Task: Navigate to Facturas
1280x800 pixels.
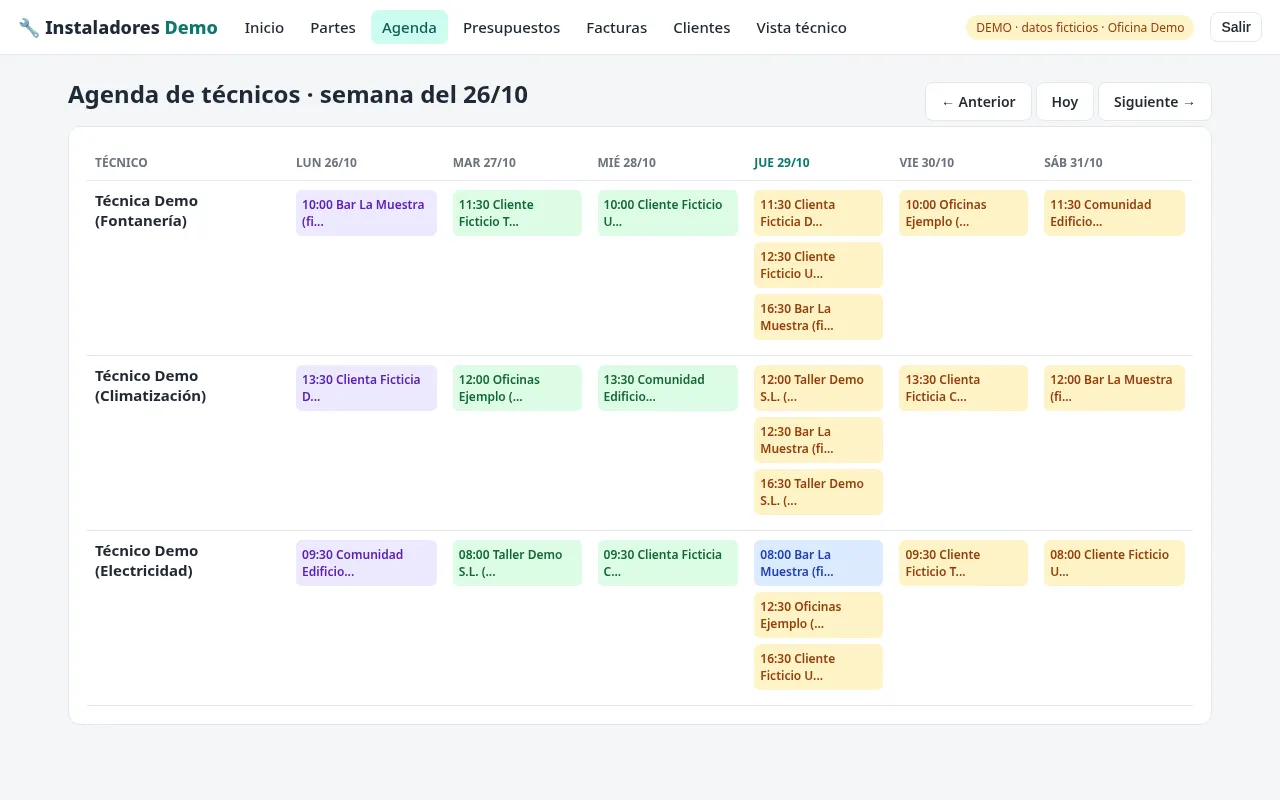Action: [x=616, y=28]
